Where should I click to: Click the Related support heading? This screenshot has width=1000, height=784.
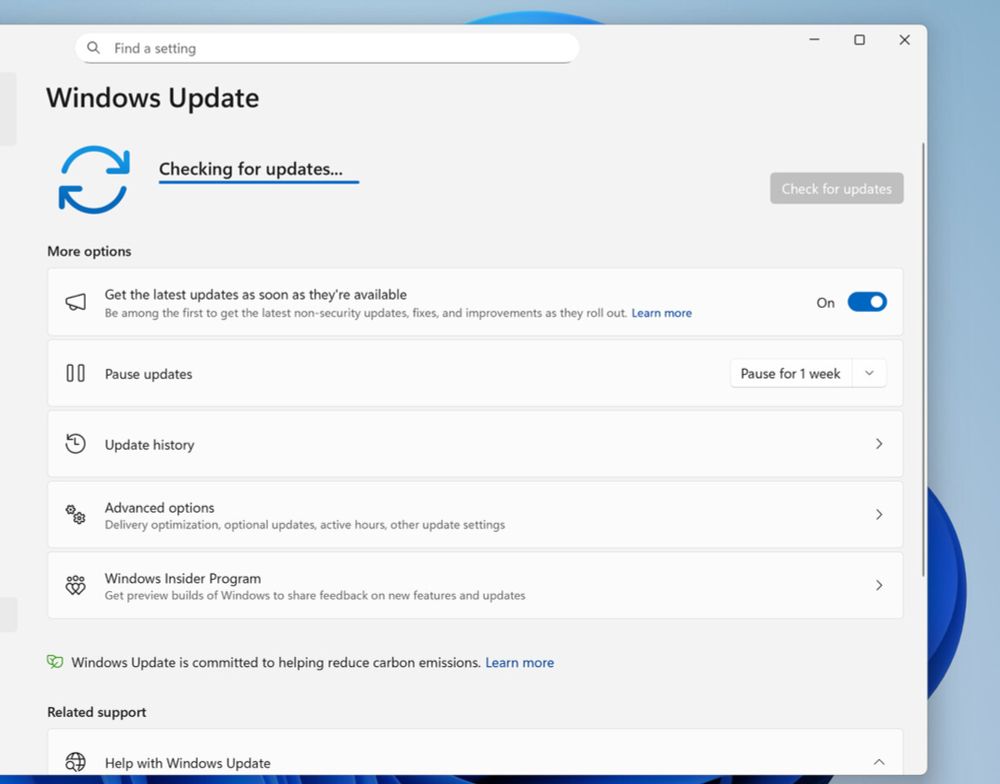(96, 712)
